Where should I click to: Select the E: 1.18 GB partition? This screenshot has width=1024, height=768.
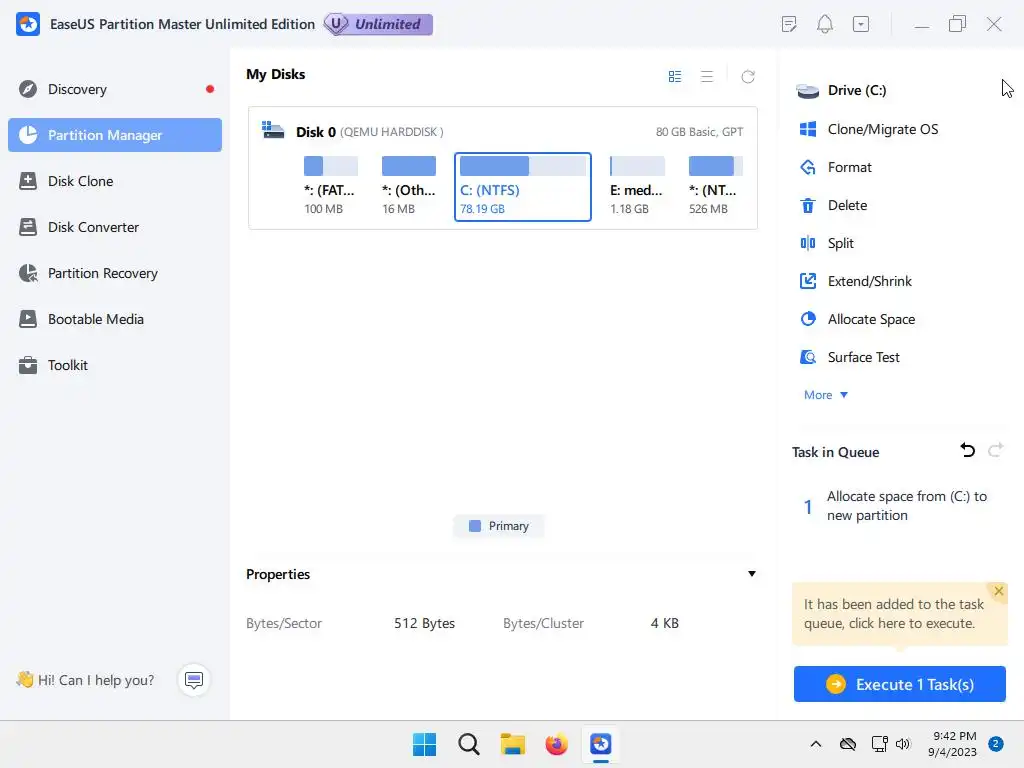point(637,186)
